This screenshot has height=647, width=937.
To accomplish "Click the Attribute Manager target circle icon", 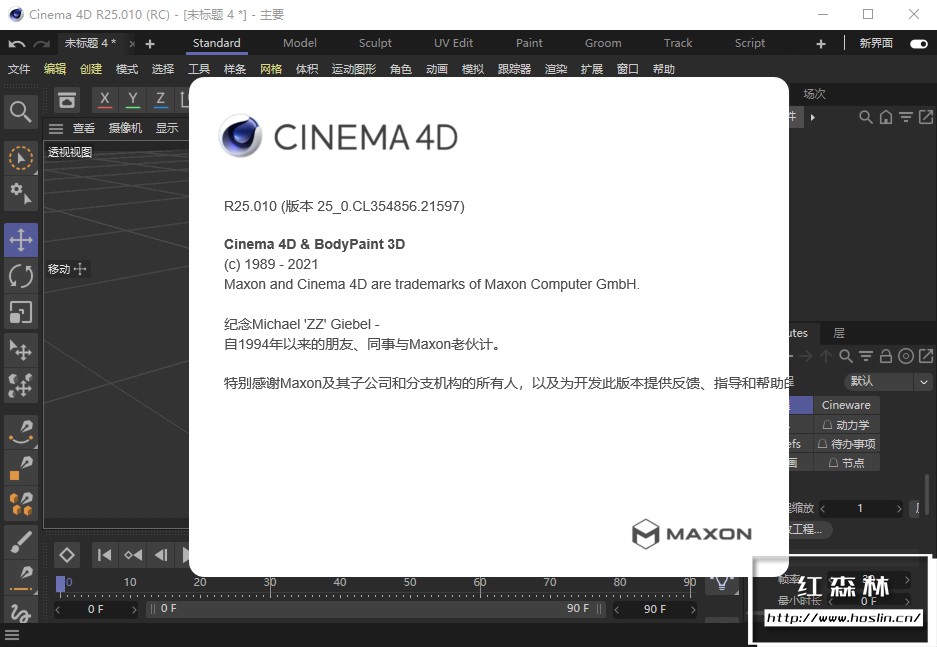I will 906,357.
